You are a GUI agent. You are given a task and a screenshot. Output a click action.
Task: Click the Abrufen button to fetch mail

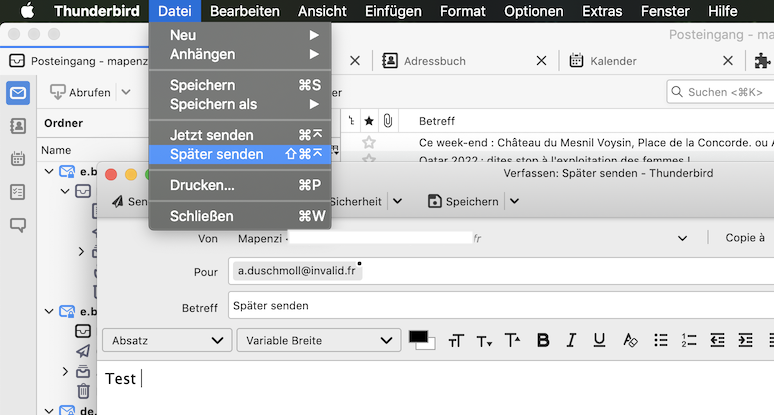(81, 92)
